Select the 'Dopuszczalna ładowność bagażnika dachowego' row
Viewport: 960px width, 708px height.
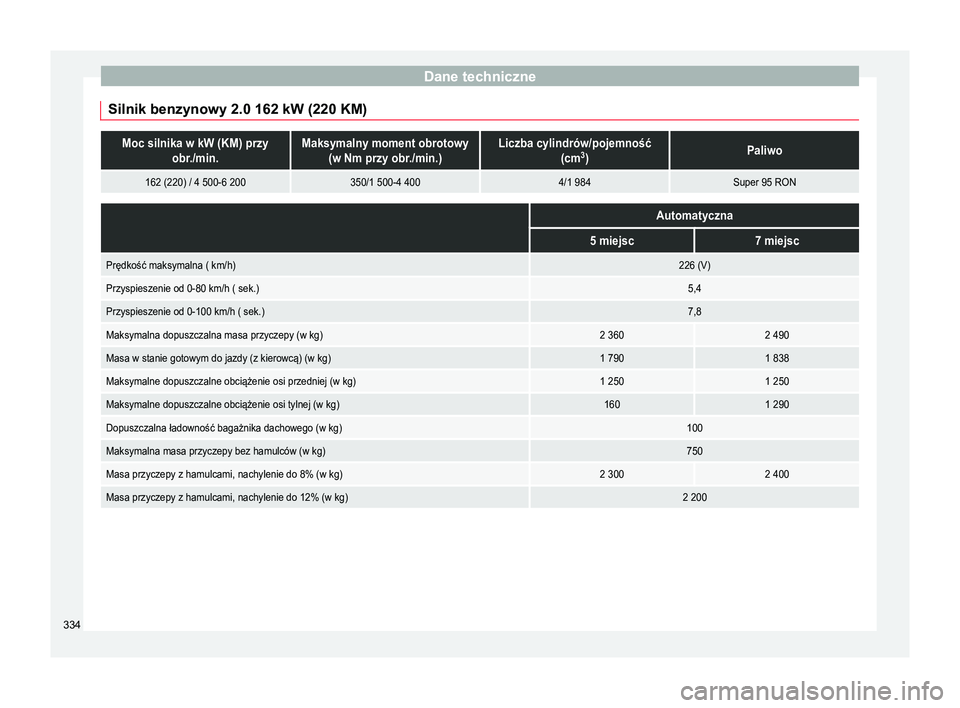224,428
